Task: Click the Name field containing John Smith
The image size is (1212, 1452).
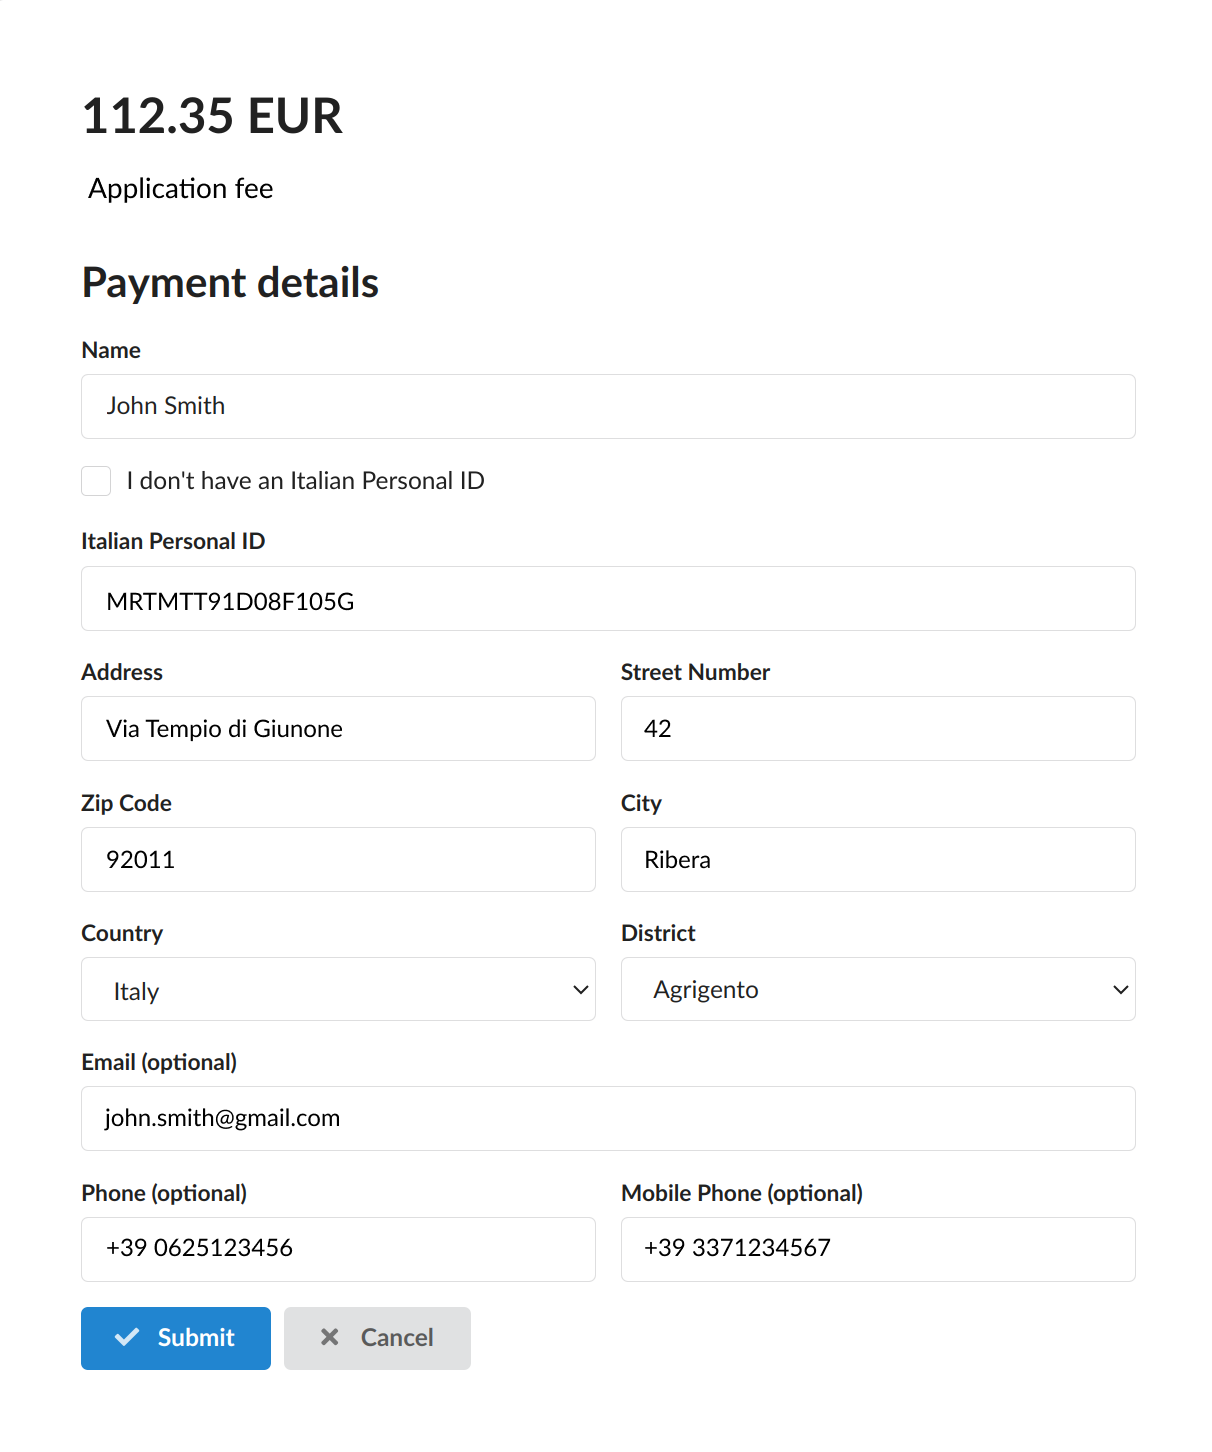Action: click(608, 406)
